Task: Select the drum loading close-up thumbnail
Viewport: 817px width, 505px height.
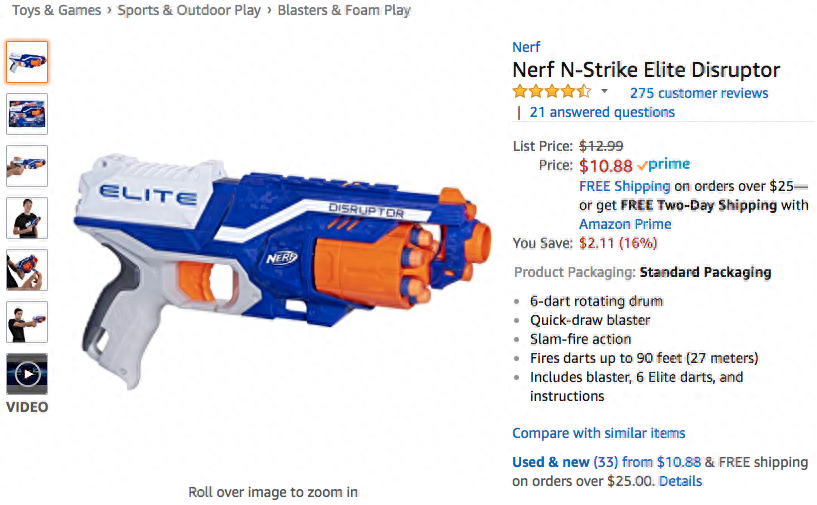Action: (27, 270)
